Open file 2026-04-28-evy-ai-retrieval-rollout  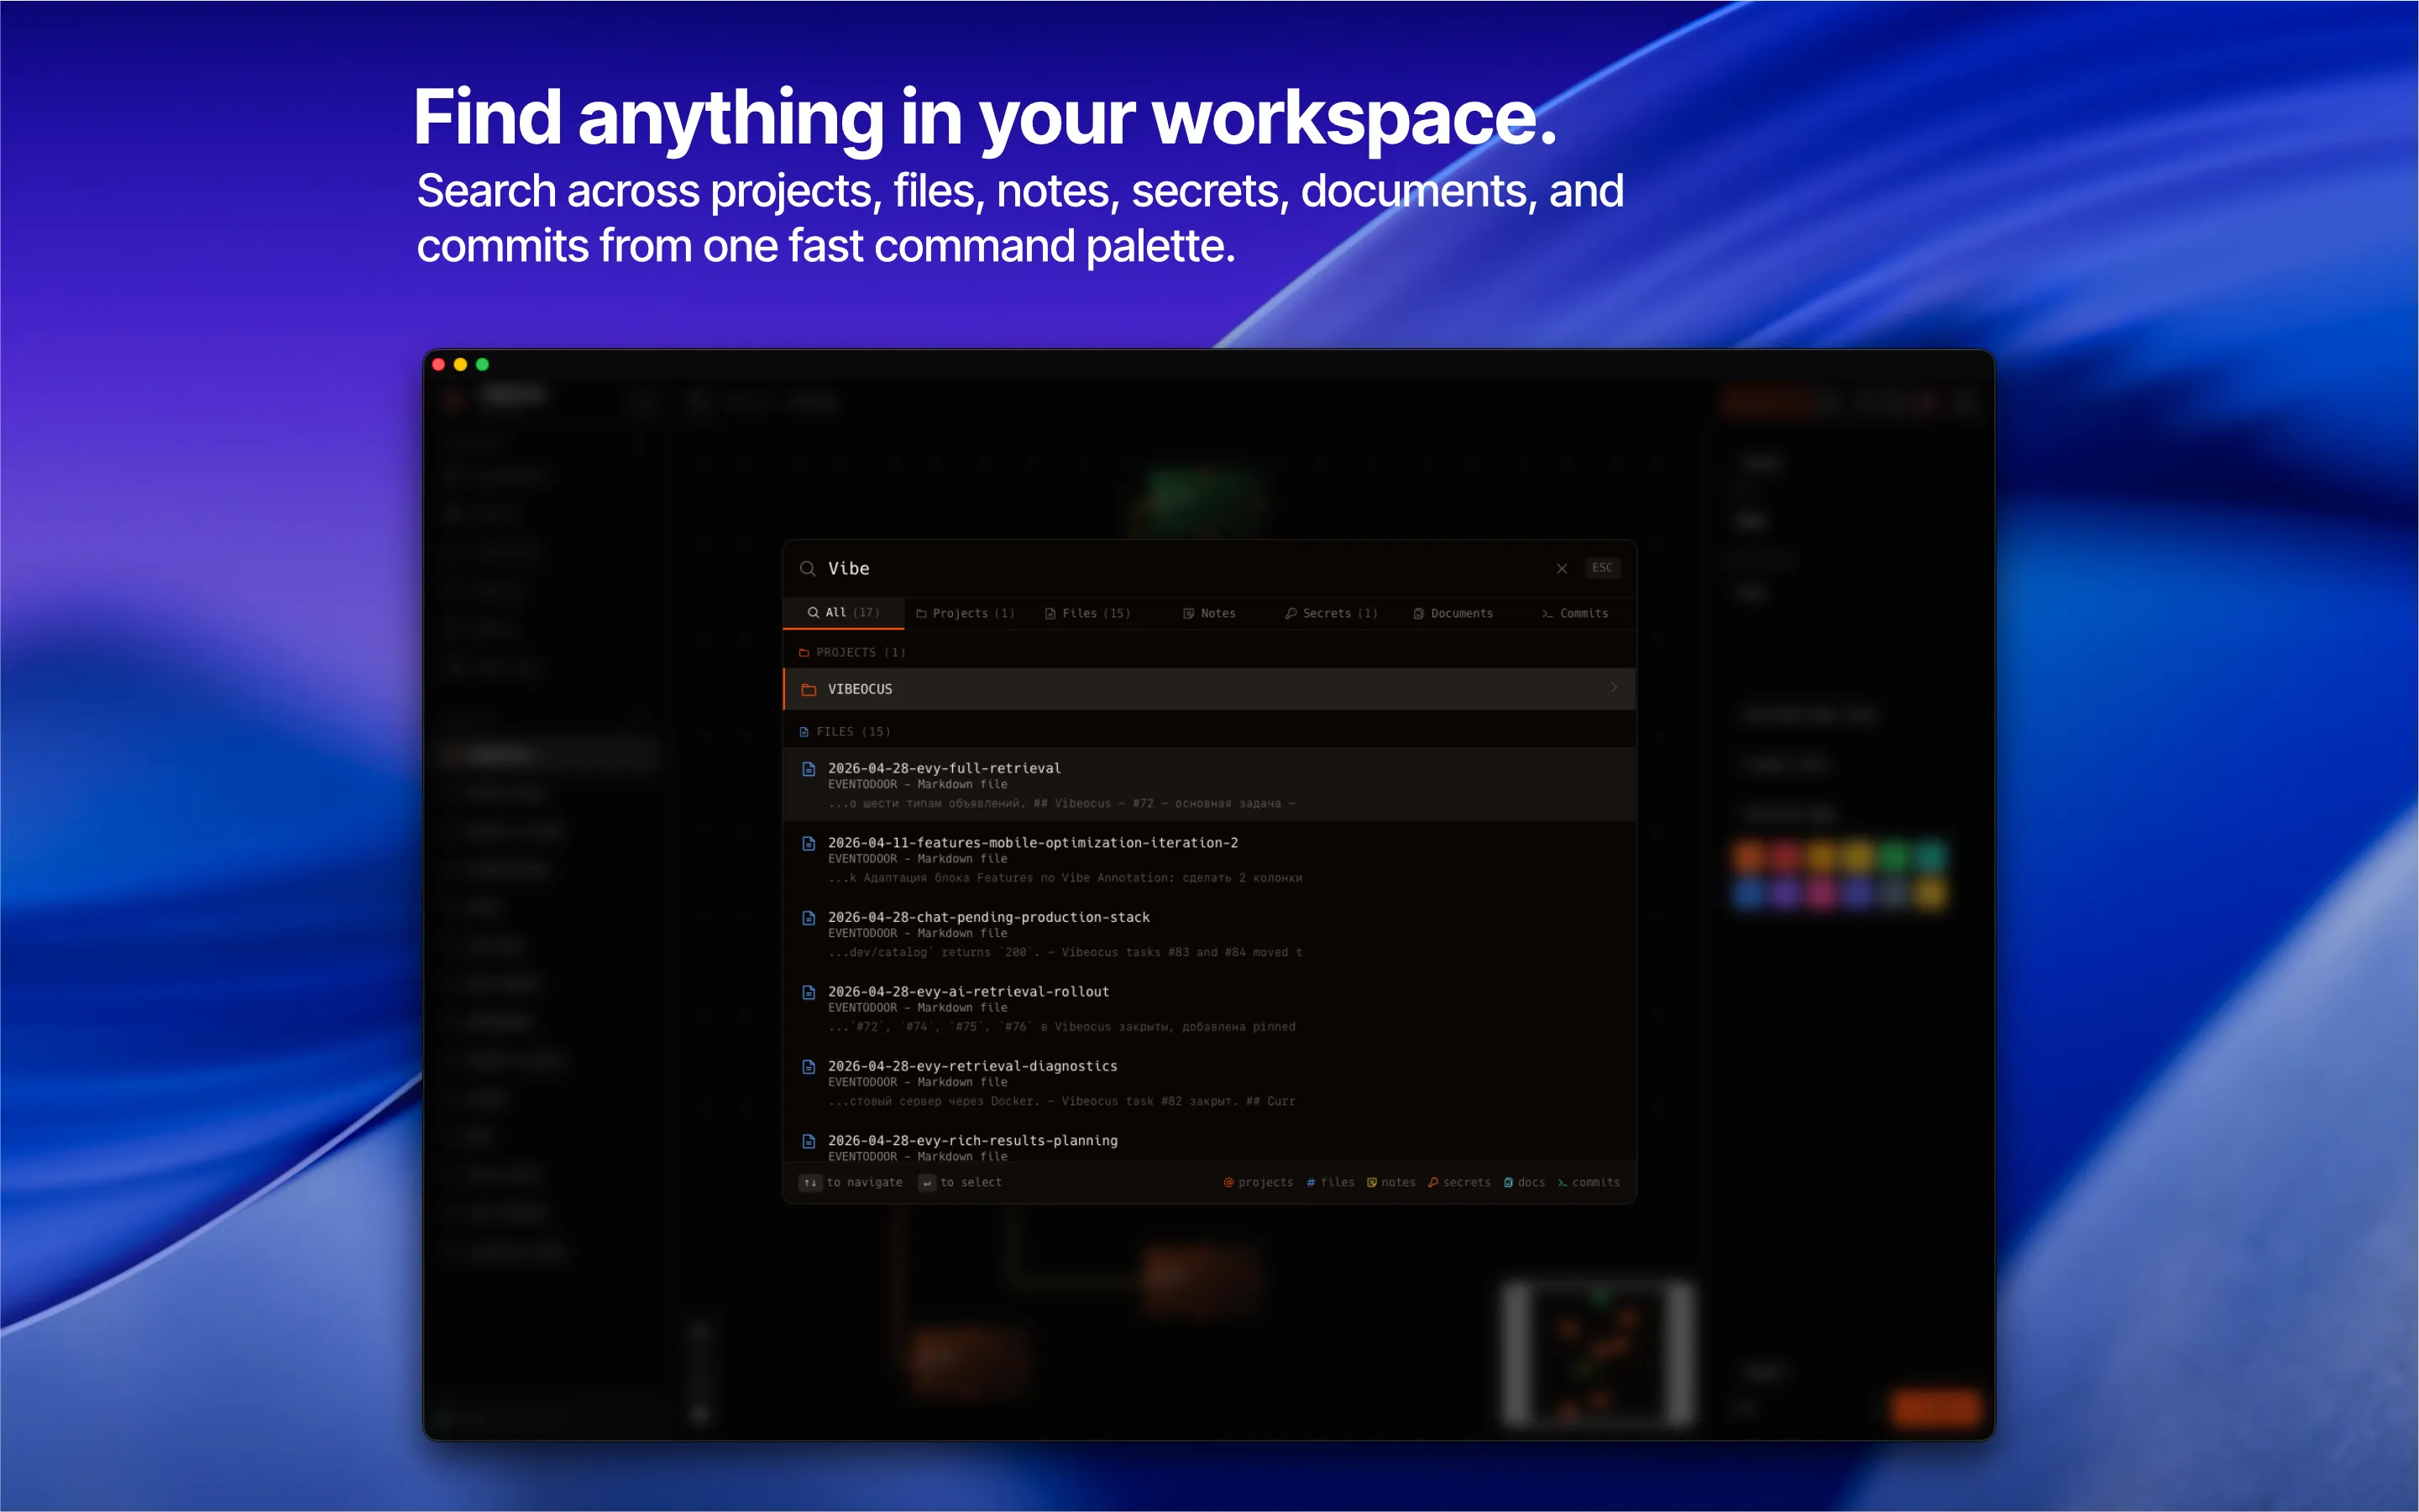coord(1209,1008)
